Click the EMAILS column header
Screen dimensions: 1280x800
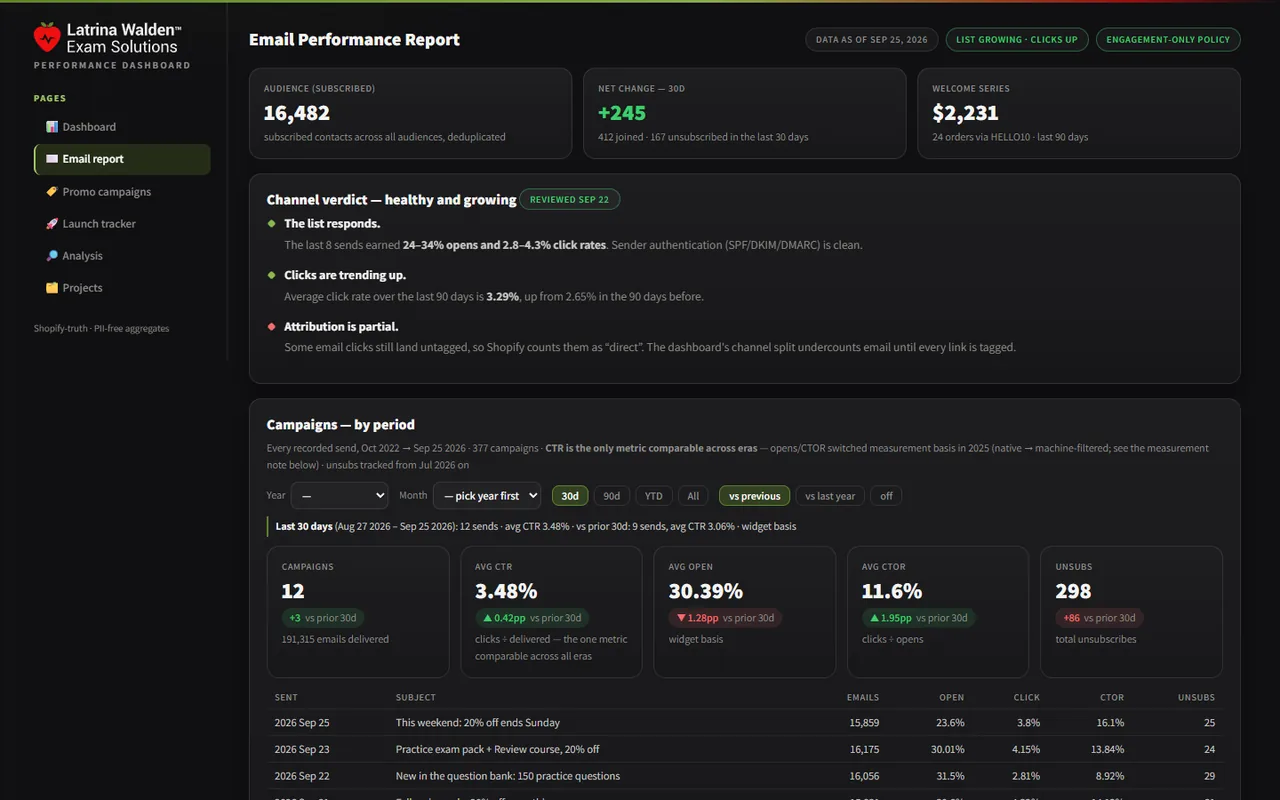(x=863, y=697)
